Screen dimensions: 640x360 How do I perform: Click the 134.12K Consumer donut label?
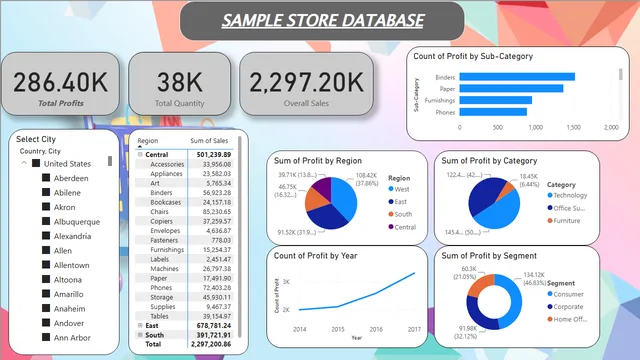pyautogui.click(x=534, y=278)
